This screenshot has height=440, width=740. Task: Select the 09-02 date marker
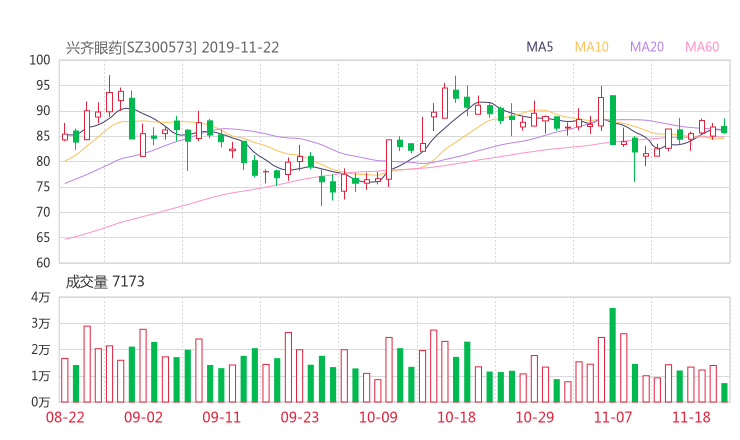(143, 417)
